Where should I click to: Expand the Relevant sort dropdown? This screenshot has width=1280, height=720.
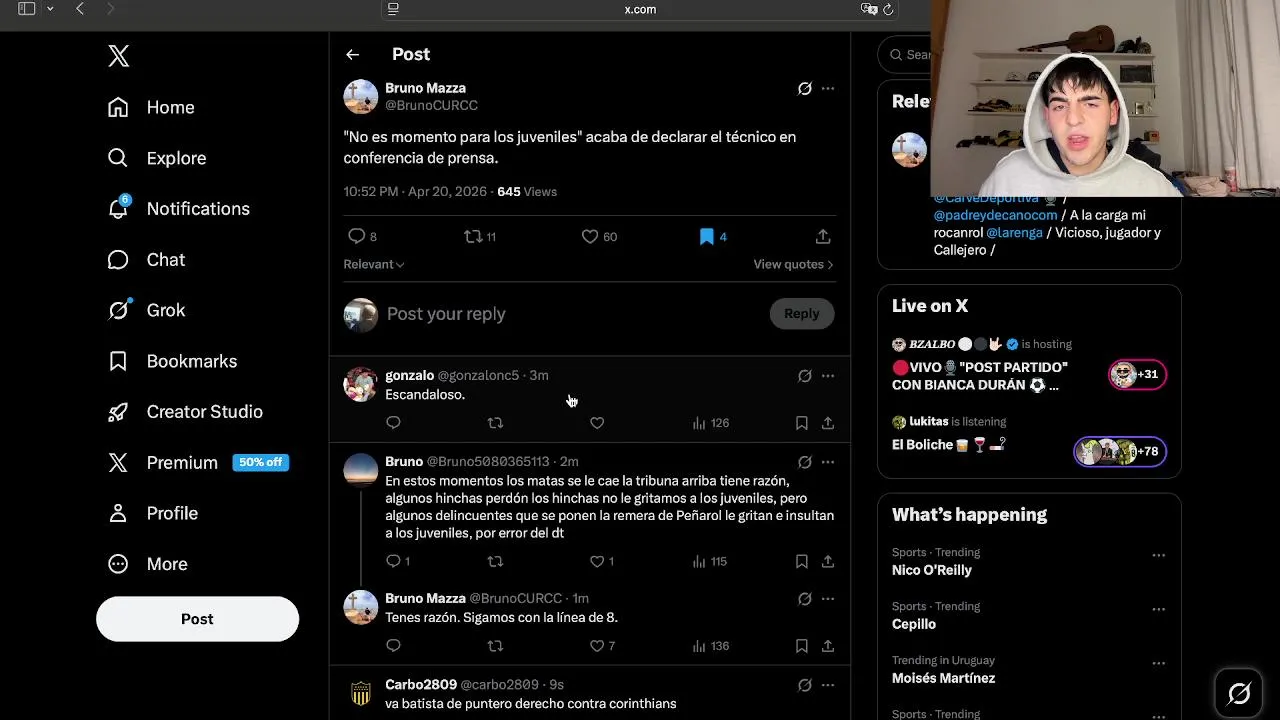pos(374,264)
